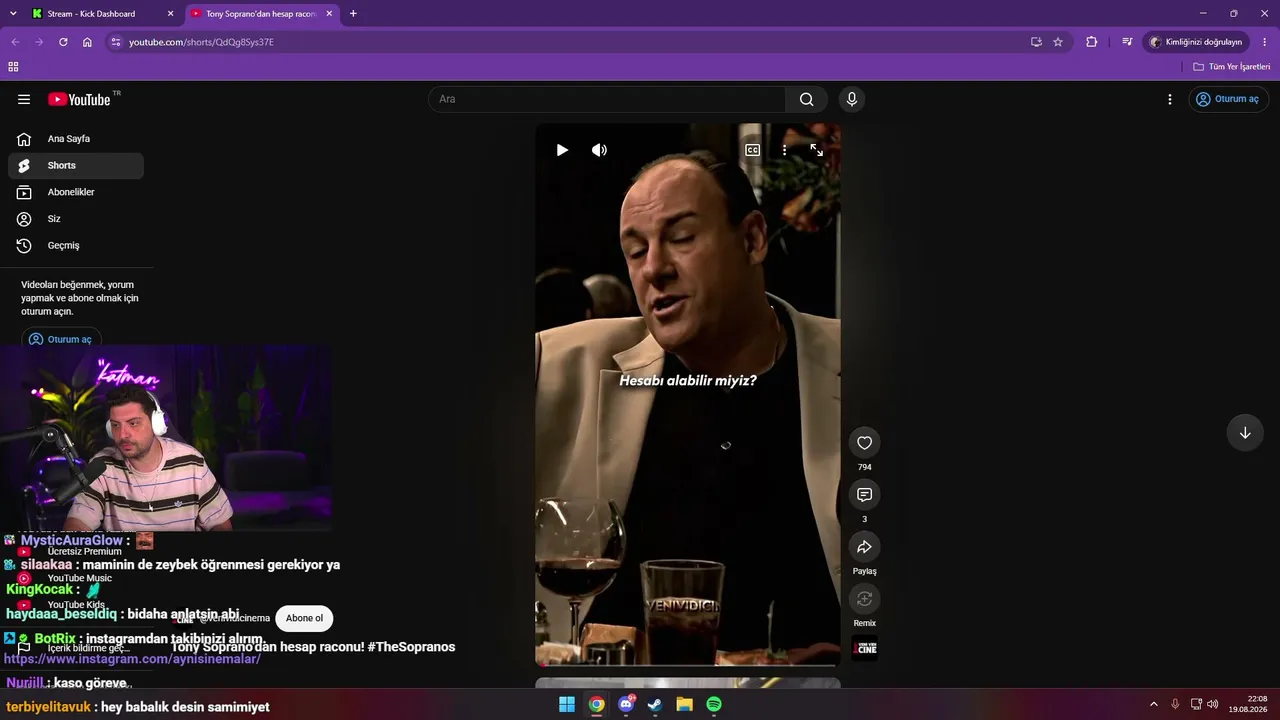1280x720 pixels.
Task: Click the #TheSopranos video title
Action: tap(313, 647)
